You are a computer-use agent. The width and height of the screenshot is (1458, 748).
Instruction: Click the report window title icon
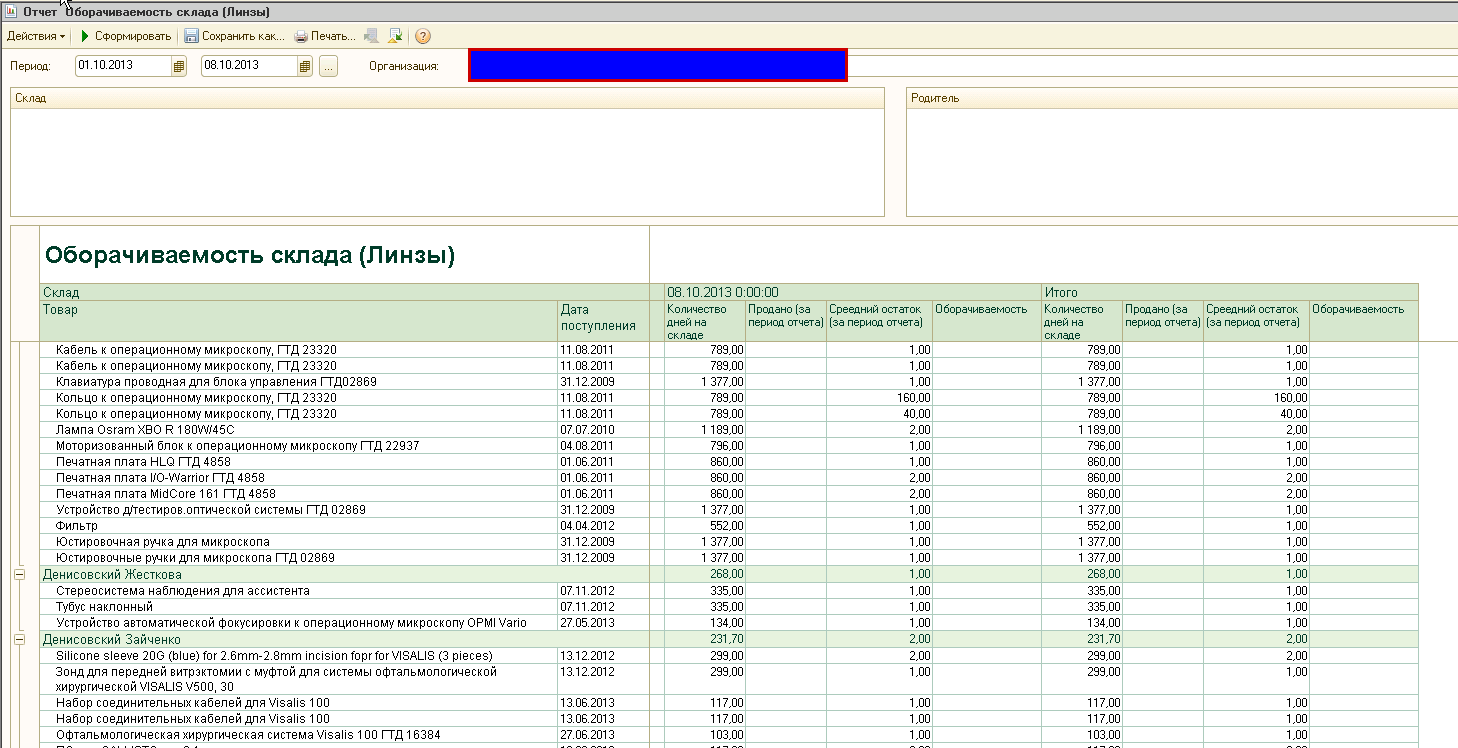tap(11, 11)
